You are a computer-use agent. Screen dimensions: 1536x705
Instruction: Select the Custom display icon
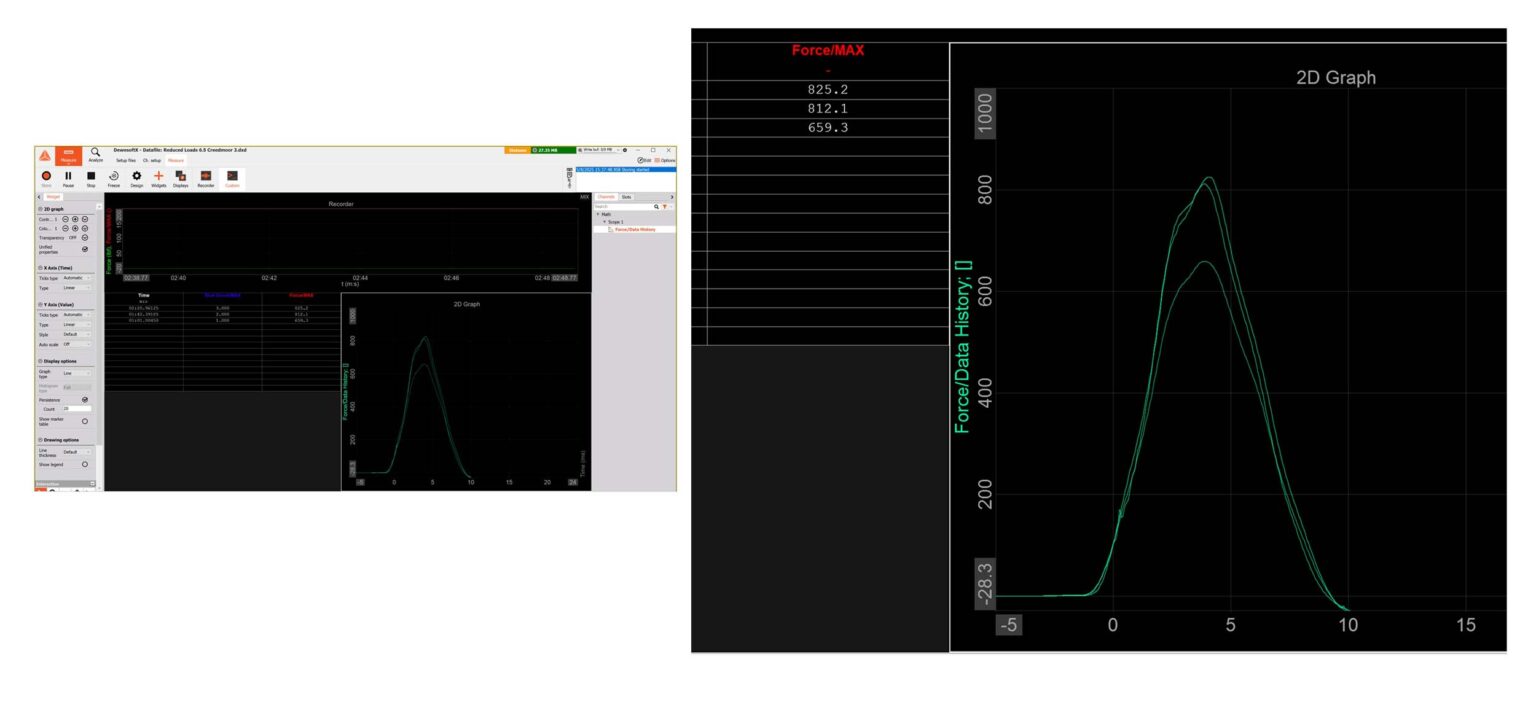tap(232, 176)
